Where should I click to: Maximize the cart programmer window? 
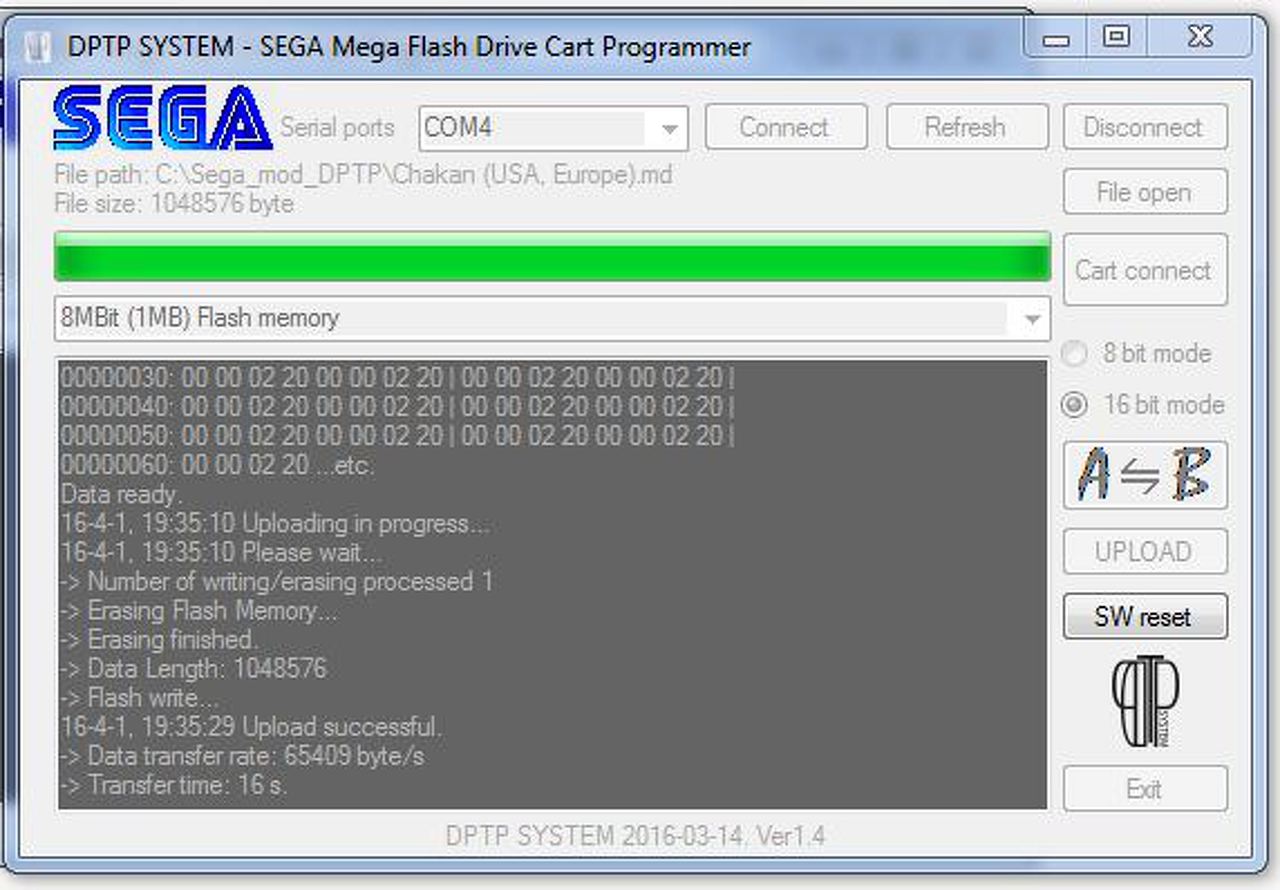(1116, 39)
